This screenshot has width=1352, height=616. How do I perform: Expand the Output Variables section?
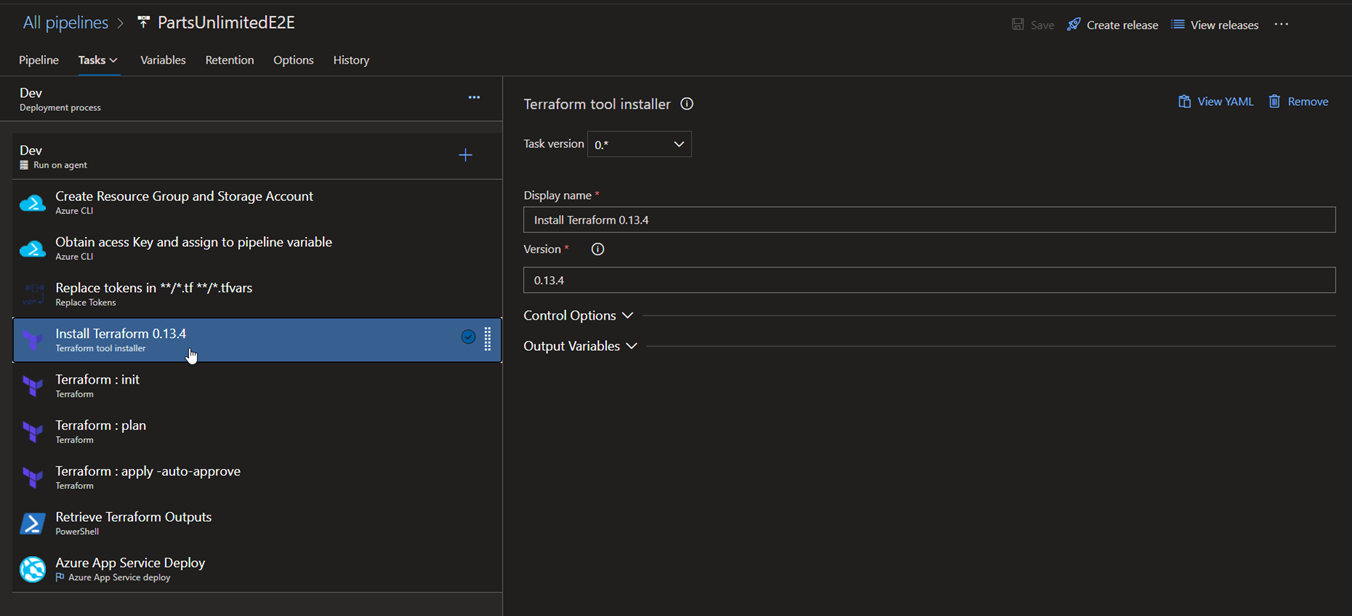point(580,346)
